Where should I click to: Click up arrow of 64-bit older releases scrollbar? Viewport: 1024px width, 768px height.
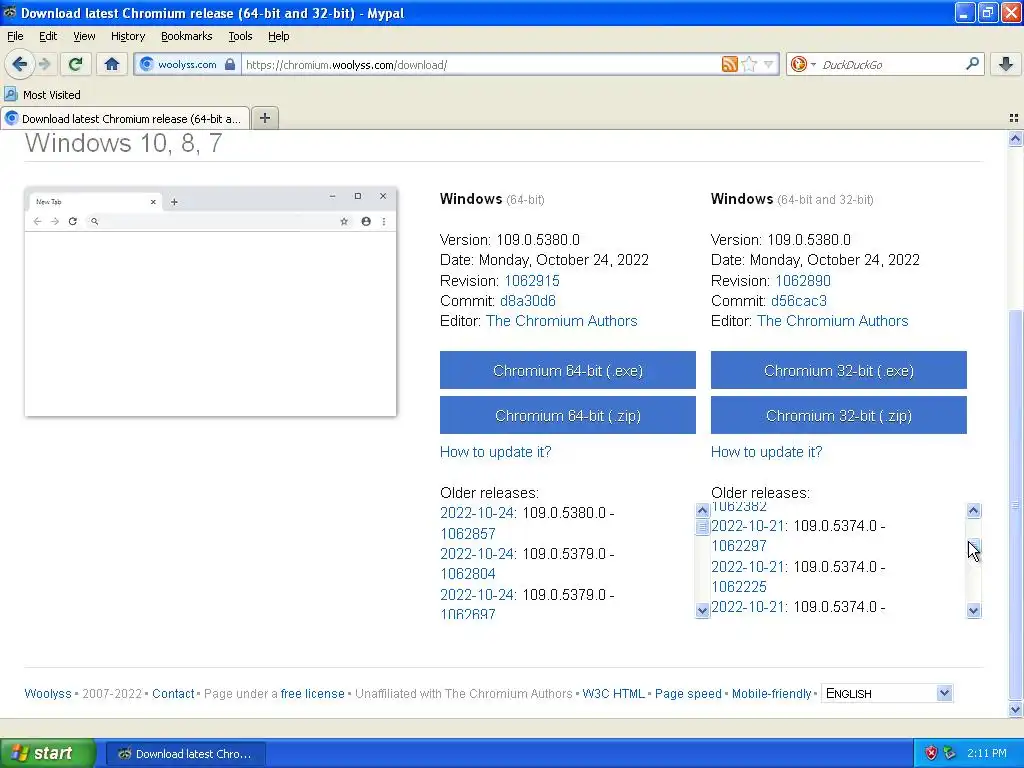pos(703,511)
